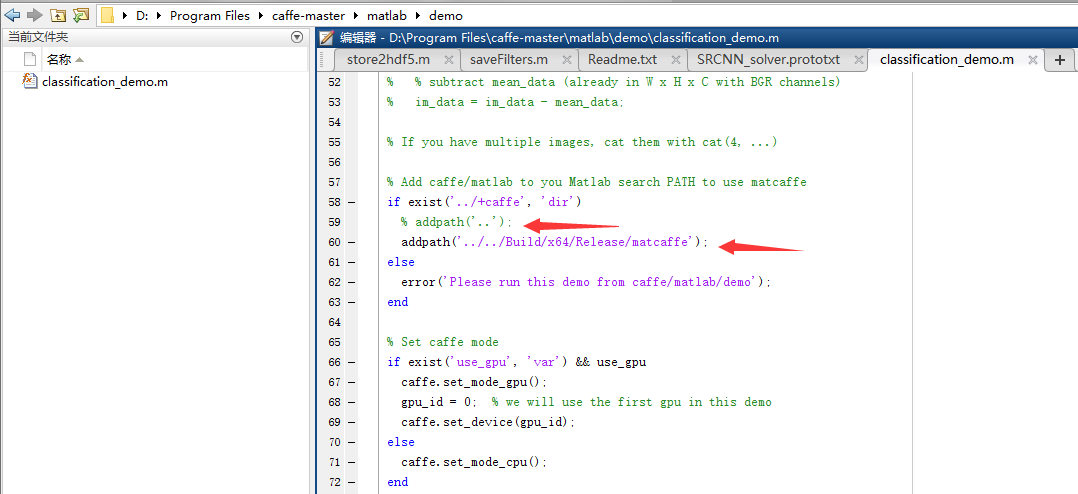Screen dimensions: 1078x494
Task: Click the demo folder path segment
Action: tap(446, 15)
